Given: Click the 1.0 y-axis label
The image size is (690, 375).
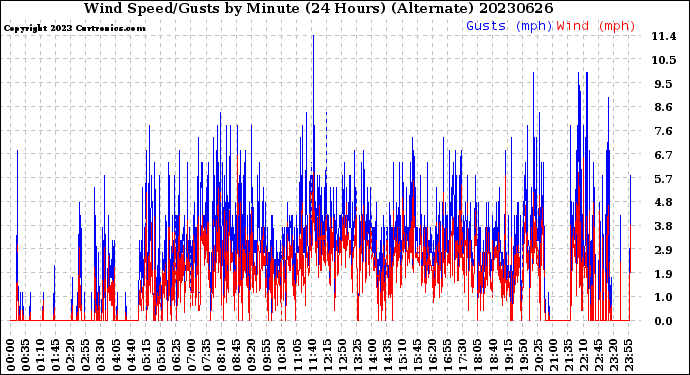Looking at the screenshot, I should 664,298.
